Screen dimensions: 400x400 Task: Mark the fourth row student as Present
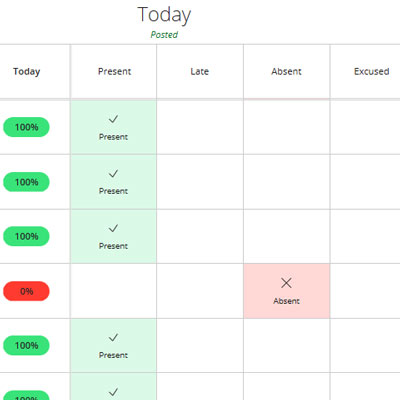113,291
